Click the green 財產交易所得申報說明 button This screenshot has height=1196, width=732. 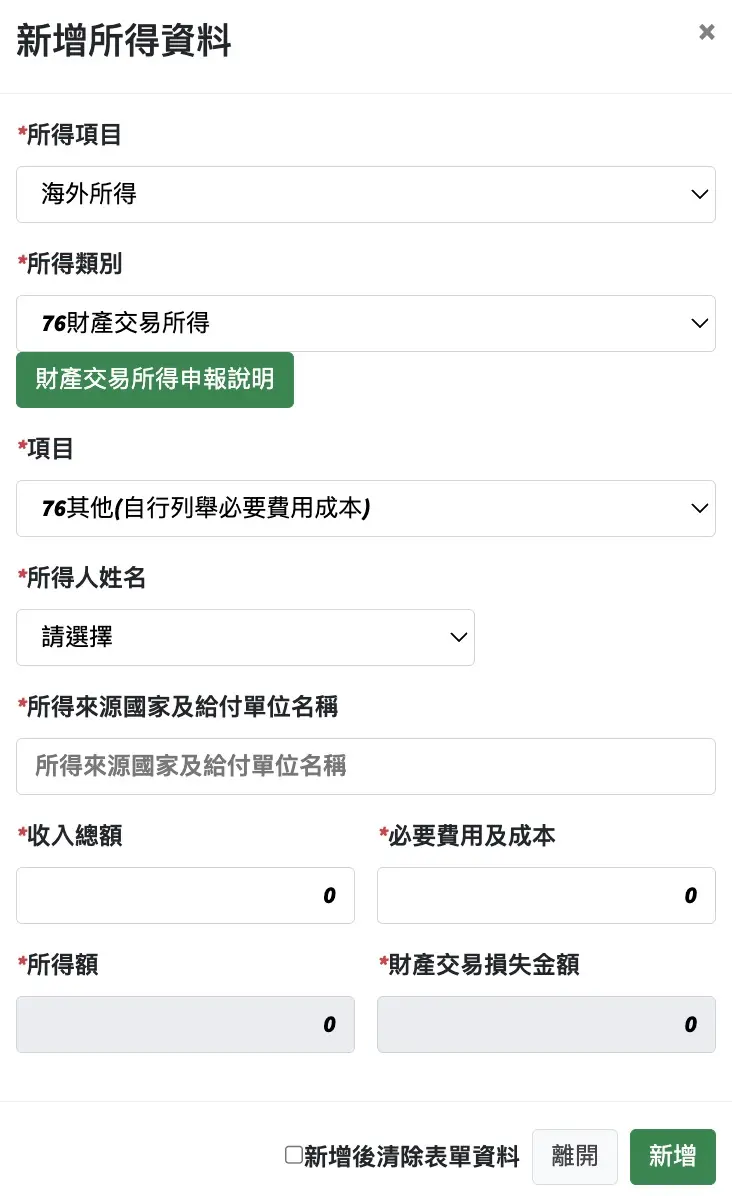(155, 380)
